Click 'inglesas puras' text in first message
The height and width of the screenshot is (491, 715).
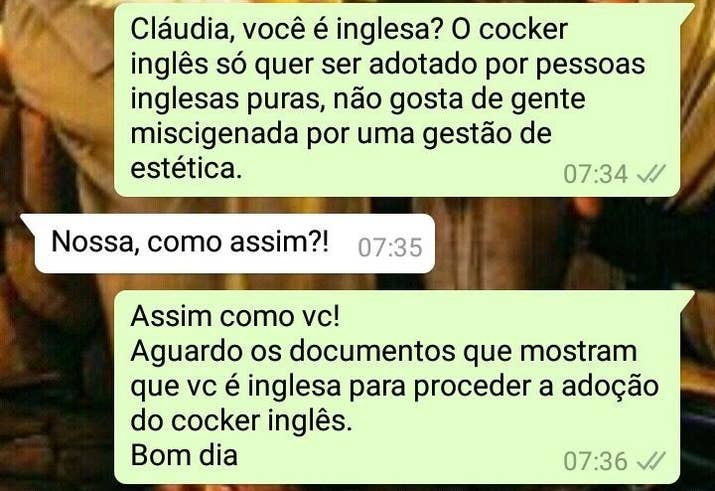(230, 99)
